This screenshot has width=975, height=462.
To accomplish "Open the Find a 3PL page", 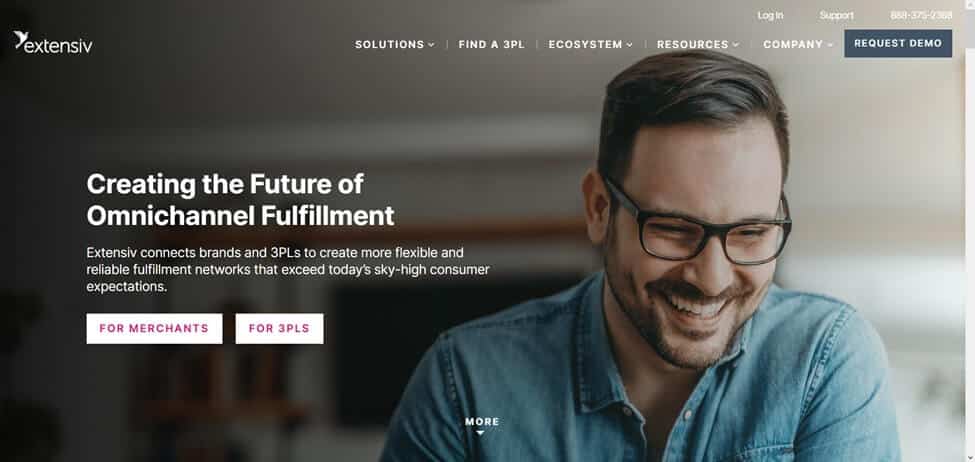I will [x=491, y=45].
